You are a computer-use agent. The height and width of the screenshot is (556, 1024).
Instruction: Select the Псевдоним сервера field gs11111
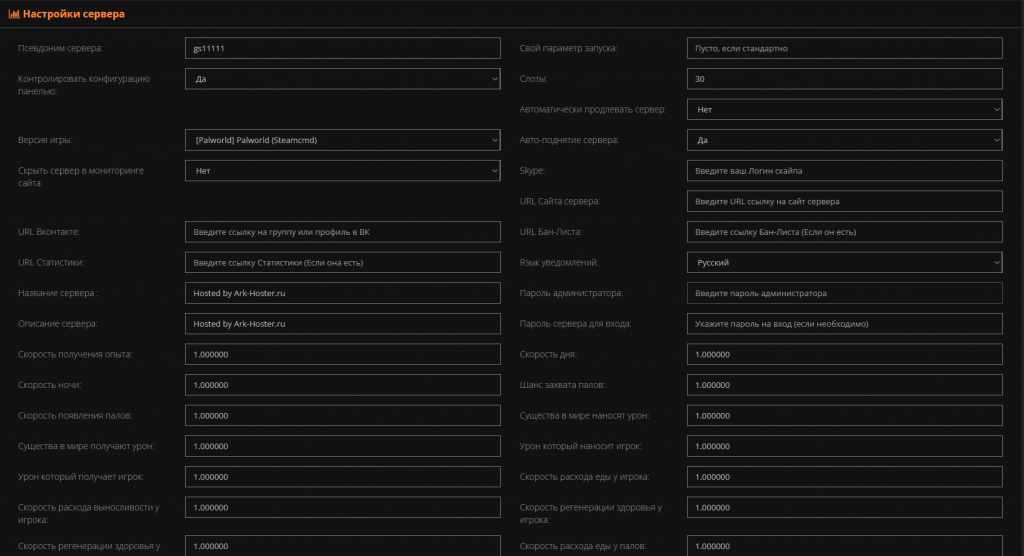(x=343, y=48)
